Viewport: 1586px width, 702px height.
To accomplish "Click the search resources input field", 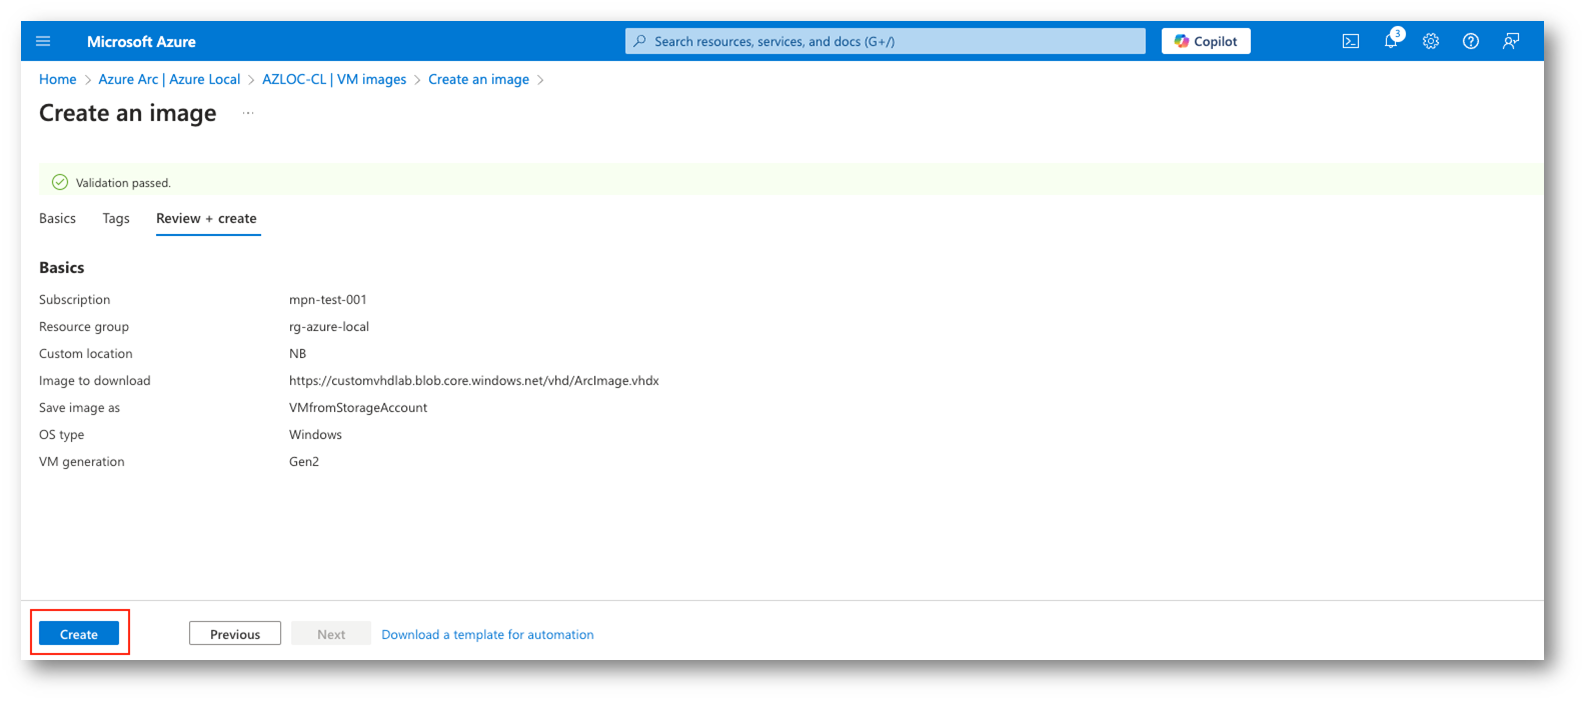I will 885,41.
